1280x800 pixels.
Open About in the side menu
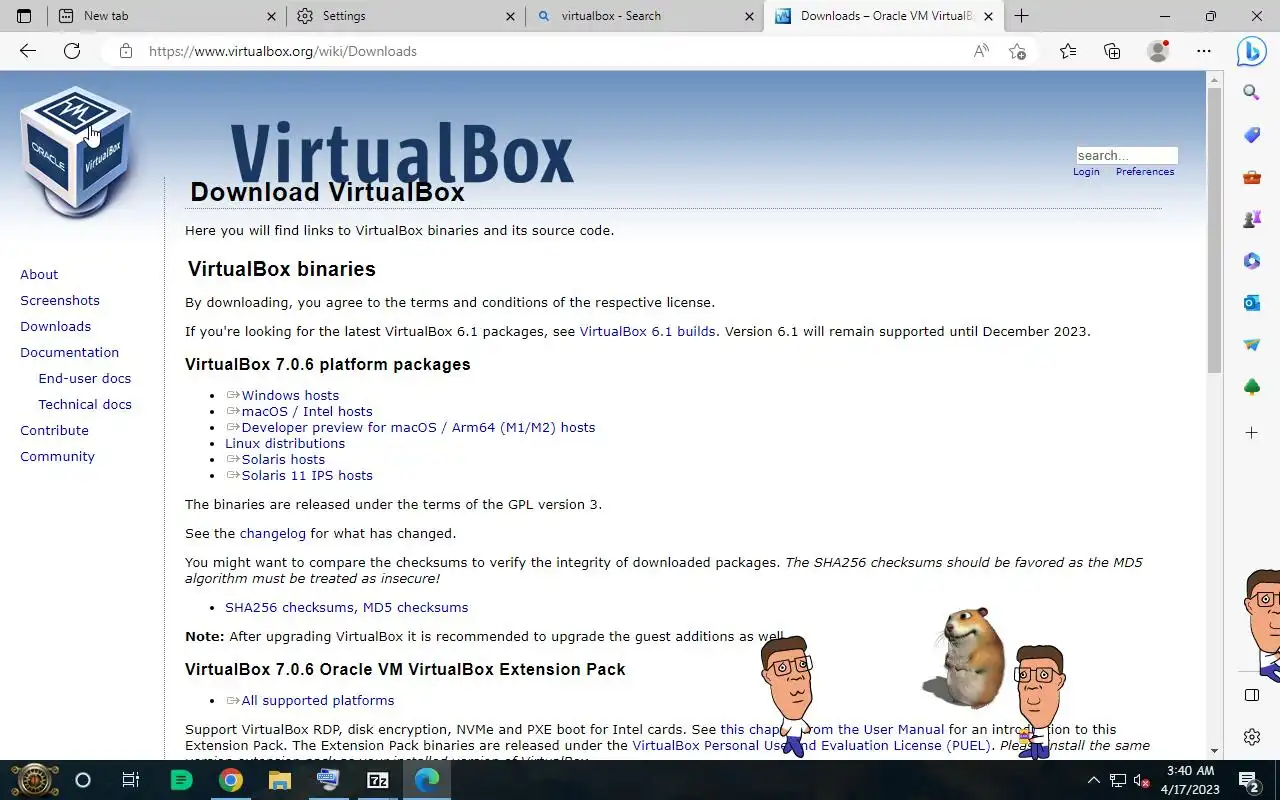coord(39,274)
